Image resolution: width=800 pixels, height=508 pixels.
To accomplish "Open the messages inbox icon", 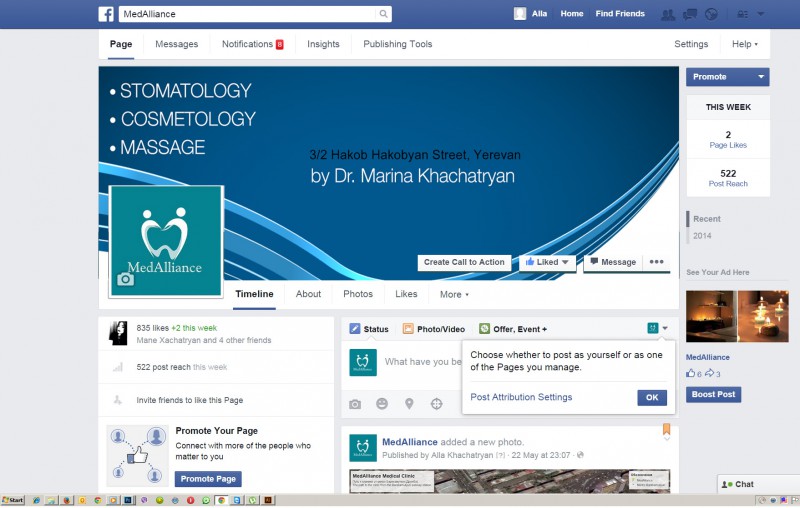I will [690, 14].
